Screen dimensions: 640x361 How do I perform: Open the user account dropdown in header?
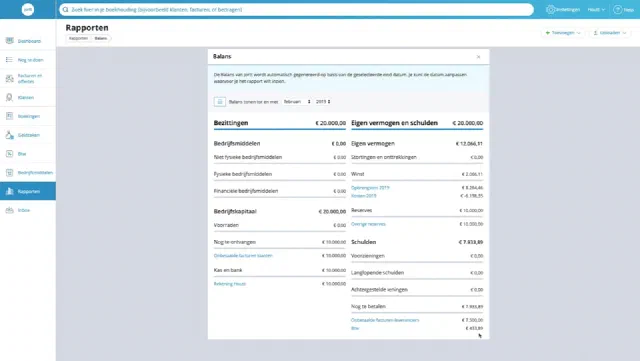pyautogui.click(x=596, y=9)
